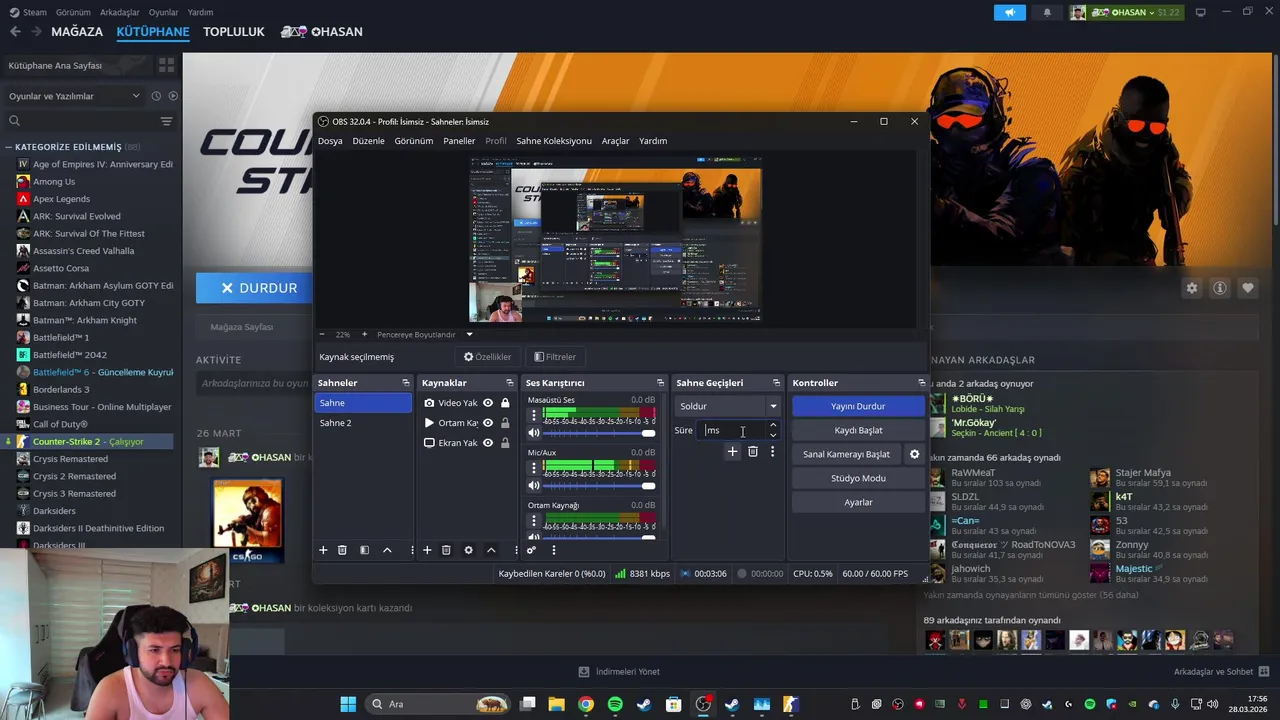Move source up with the Kaynaklar arrow
This screenshot has width=1280, height=720.
[x=491, y=550]
